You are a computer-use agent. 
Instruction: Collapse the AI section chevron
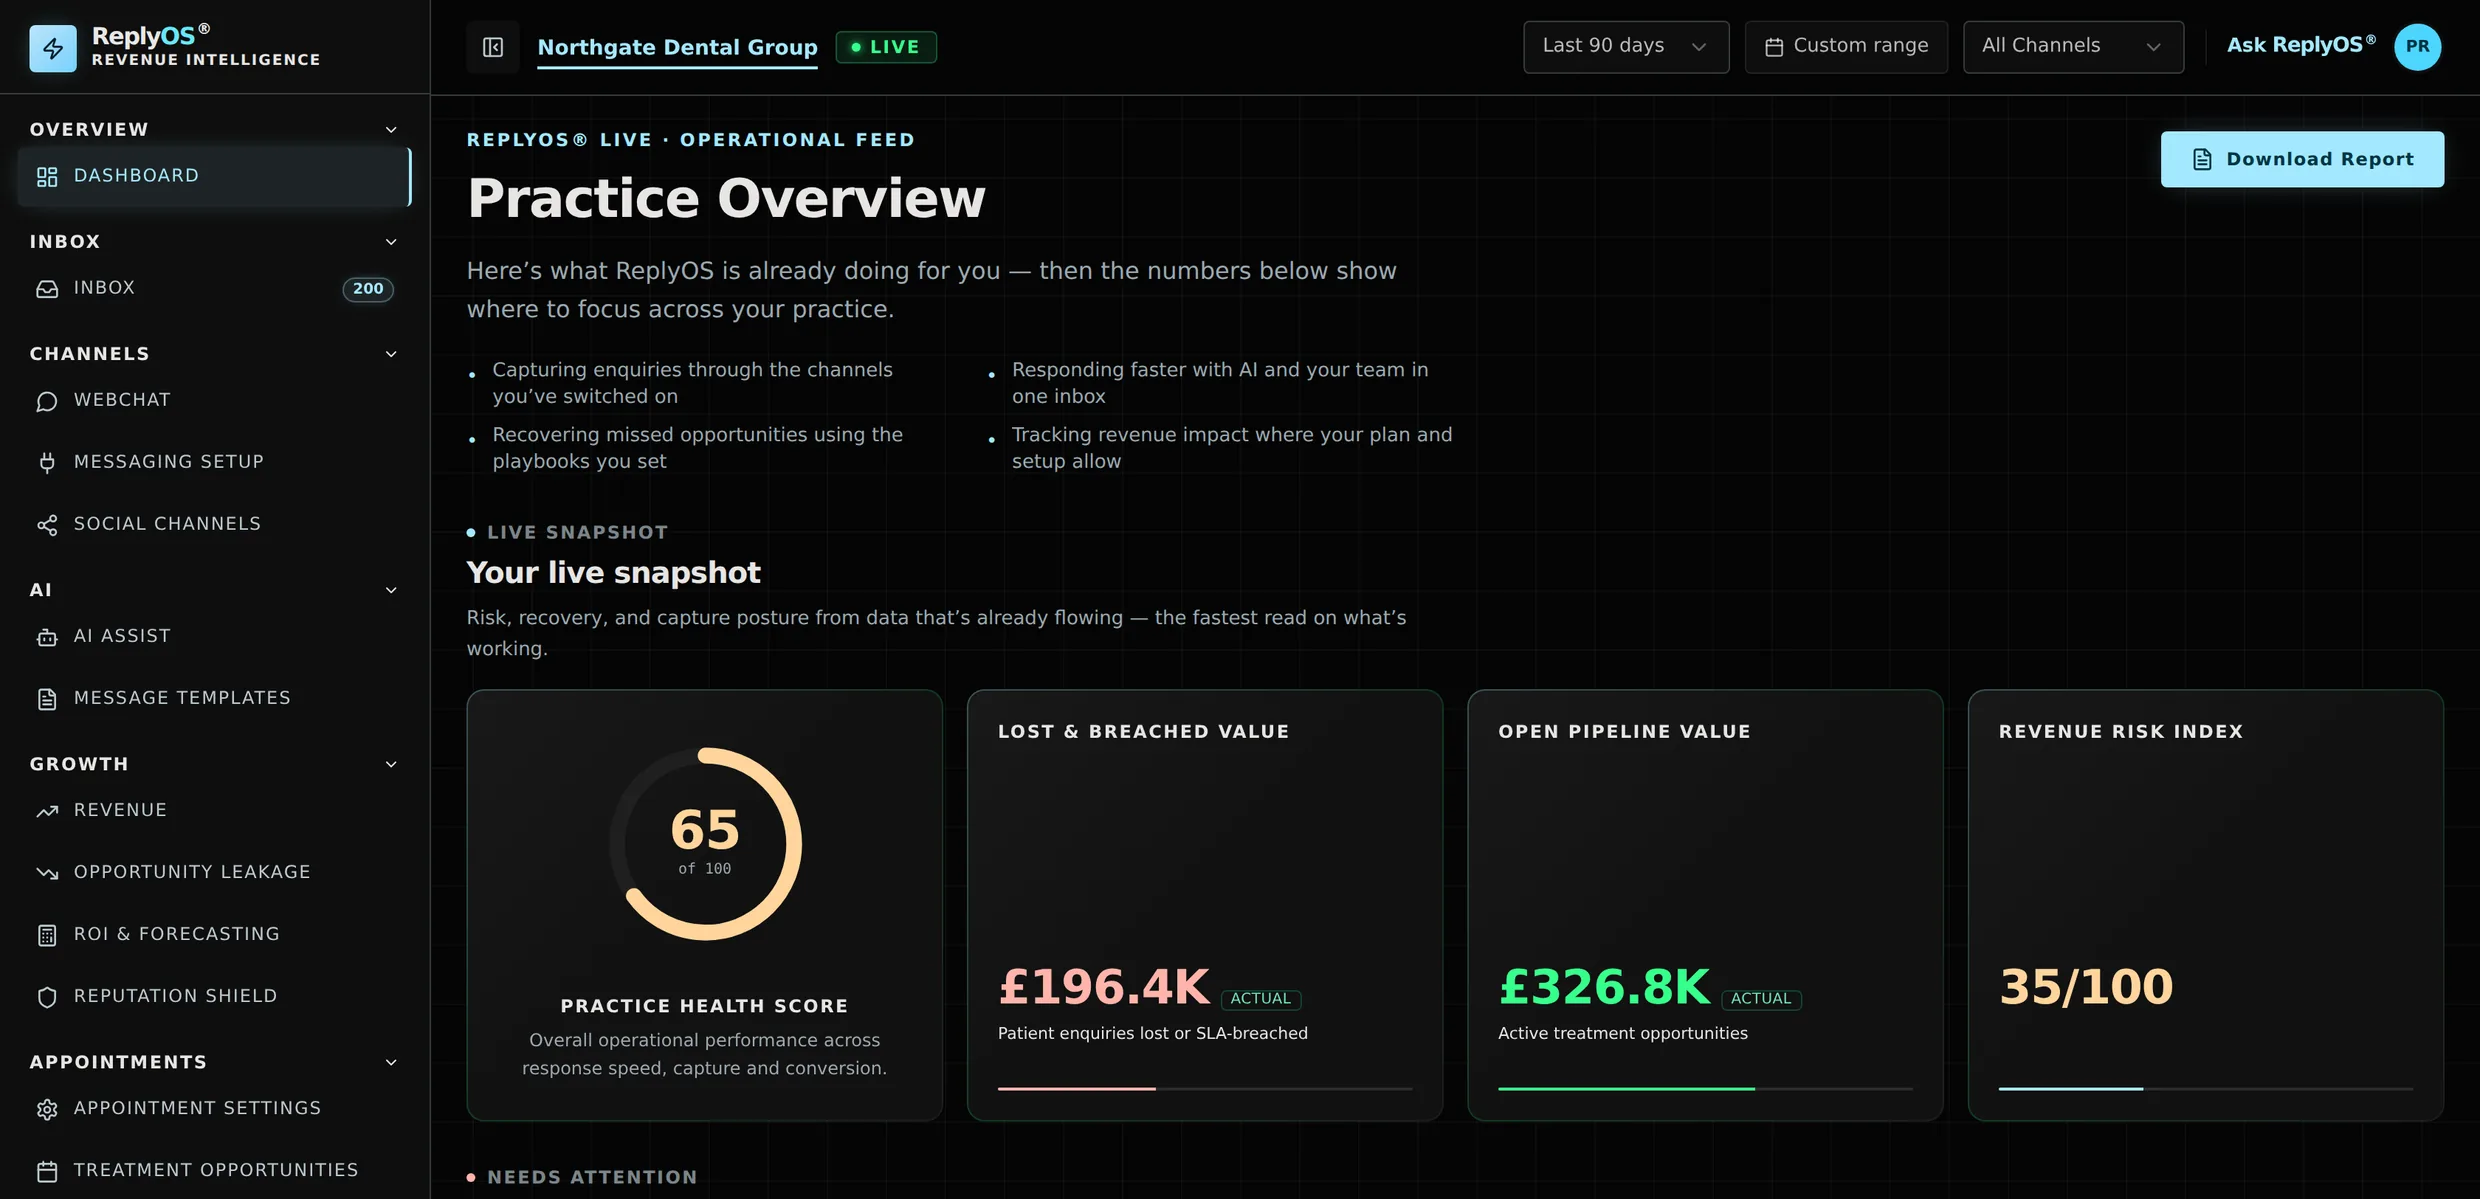391,590
